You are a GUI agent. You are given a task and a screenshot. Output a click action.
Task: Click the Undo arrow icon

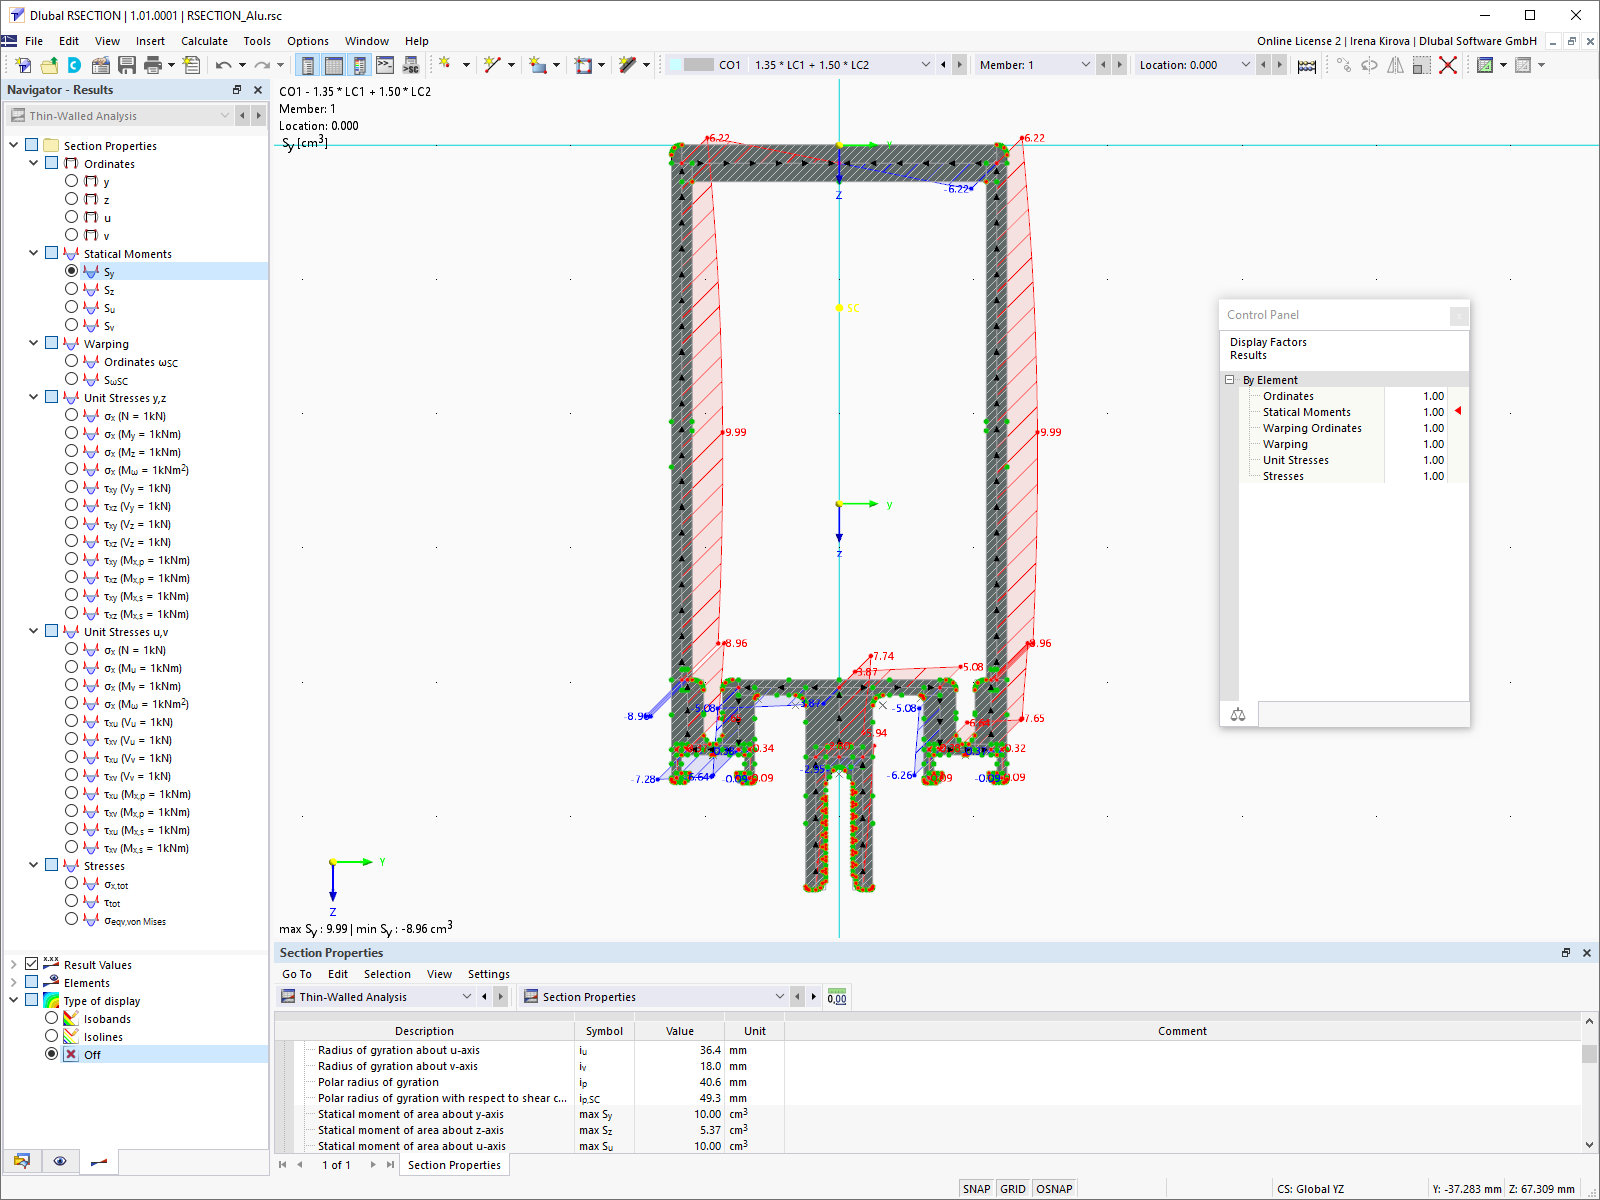click(223, 65)
